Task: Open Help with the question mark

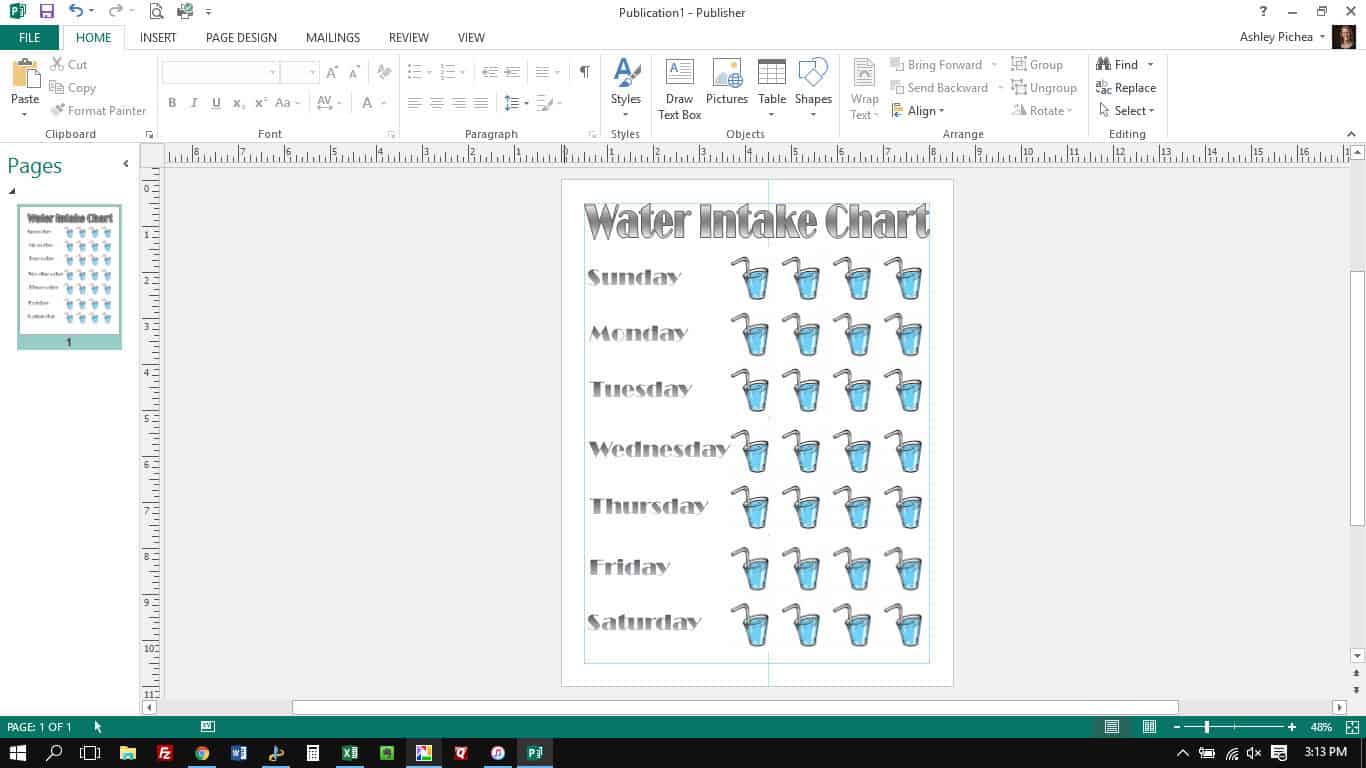Action: (x=1264, y=11)
